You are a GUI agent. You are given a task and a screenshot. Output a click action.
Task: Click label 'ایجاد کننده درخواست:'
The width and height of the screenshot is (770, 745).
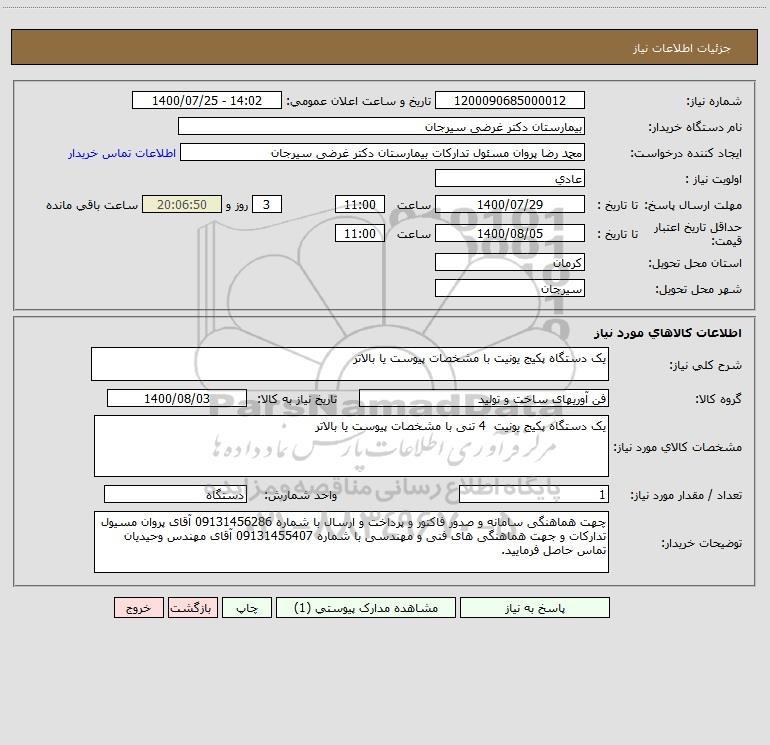coord(686,154)
